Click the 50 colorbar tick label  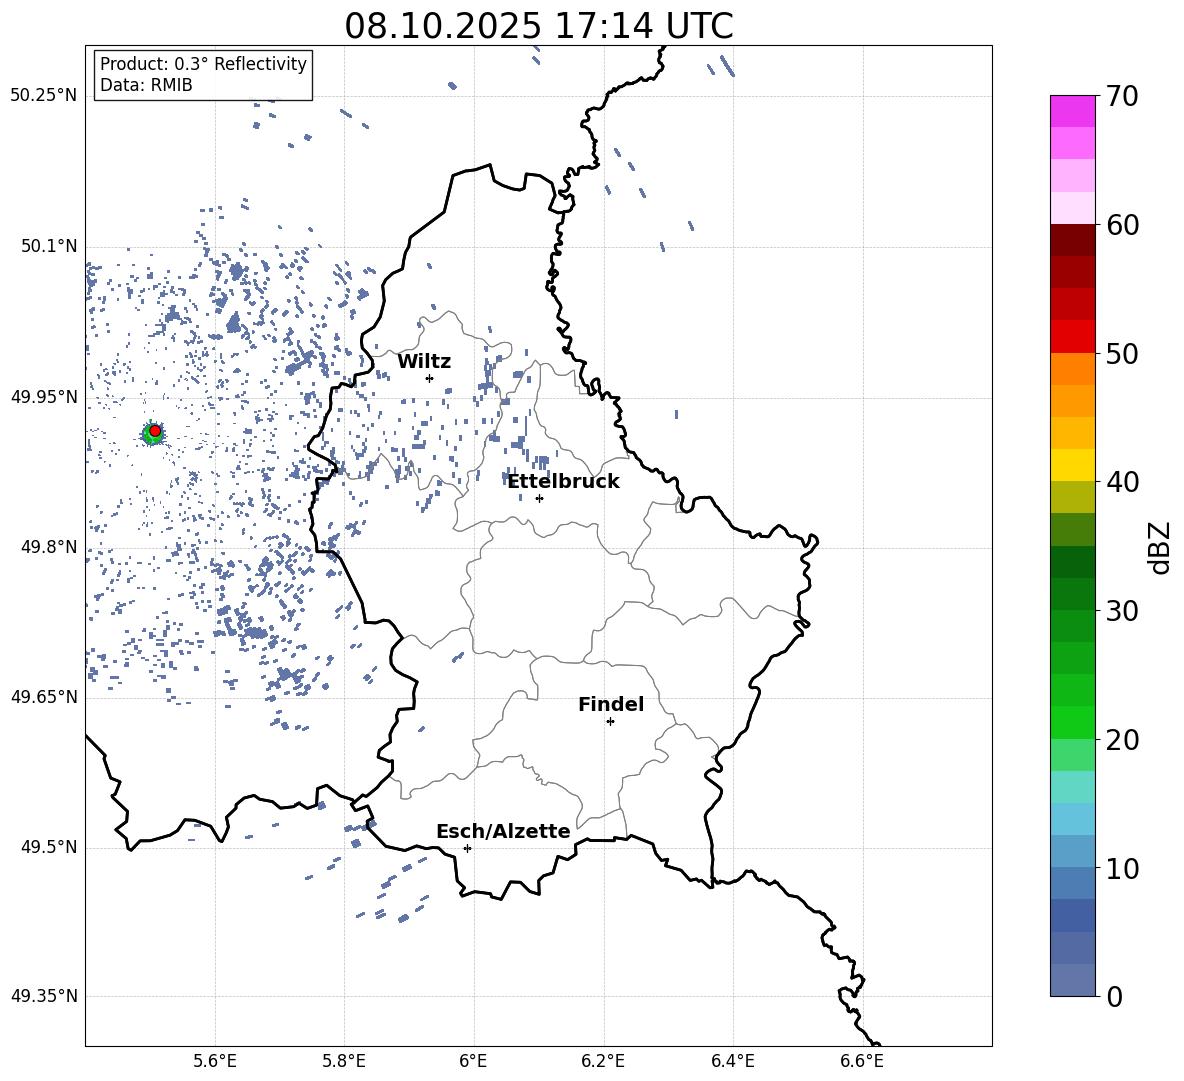click(x=1122, y=354)
